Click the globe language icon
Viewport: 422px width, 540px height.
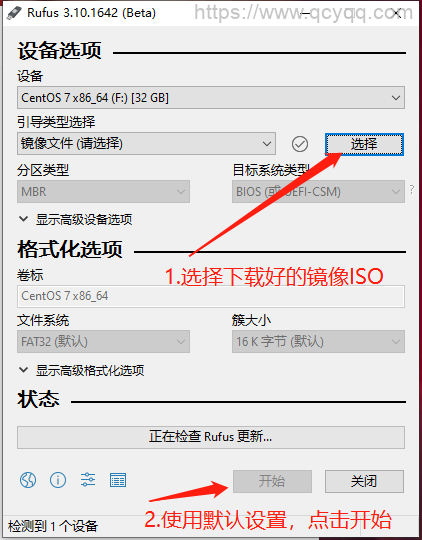pos(28,480)
